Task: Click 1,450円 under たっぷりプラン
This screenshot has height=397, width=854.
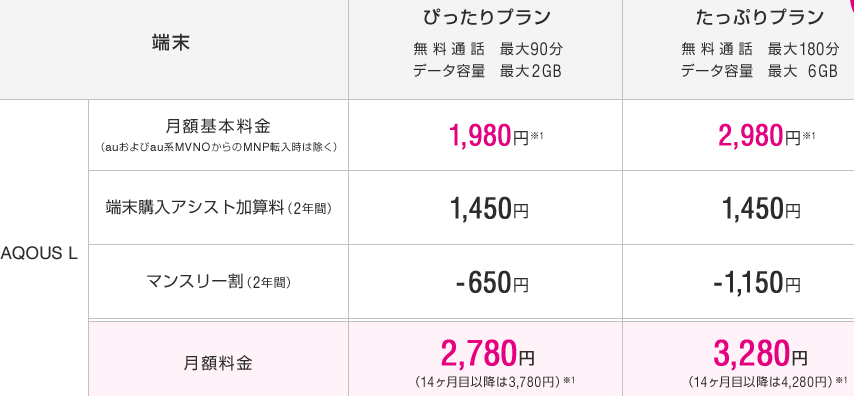Action: [760, 209]
